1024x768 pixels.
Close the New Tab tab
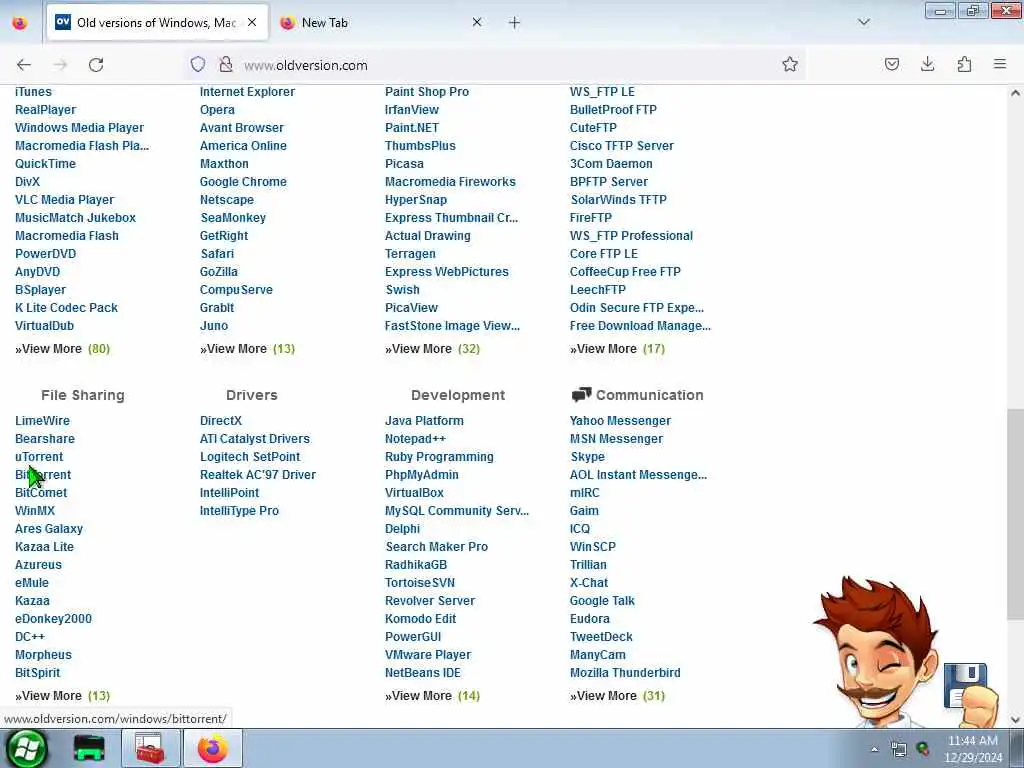point(477,22)
